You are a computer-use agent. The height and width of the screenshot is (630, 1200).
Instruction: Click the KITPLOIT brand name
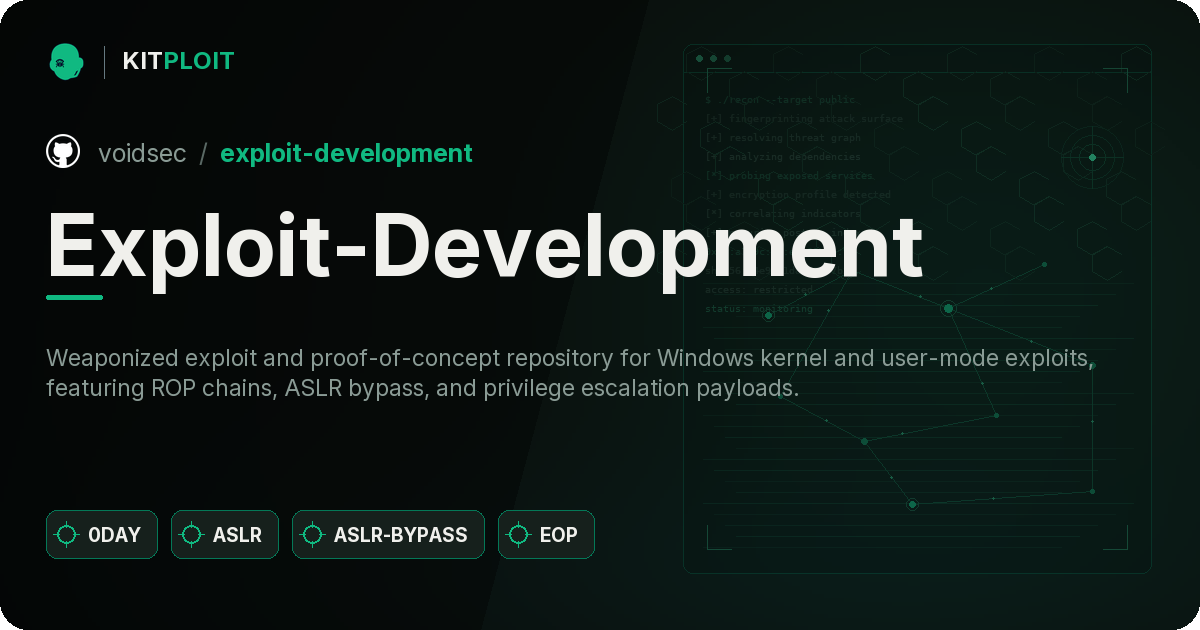click(x=178, y=61)
